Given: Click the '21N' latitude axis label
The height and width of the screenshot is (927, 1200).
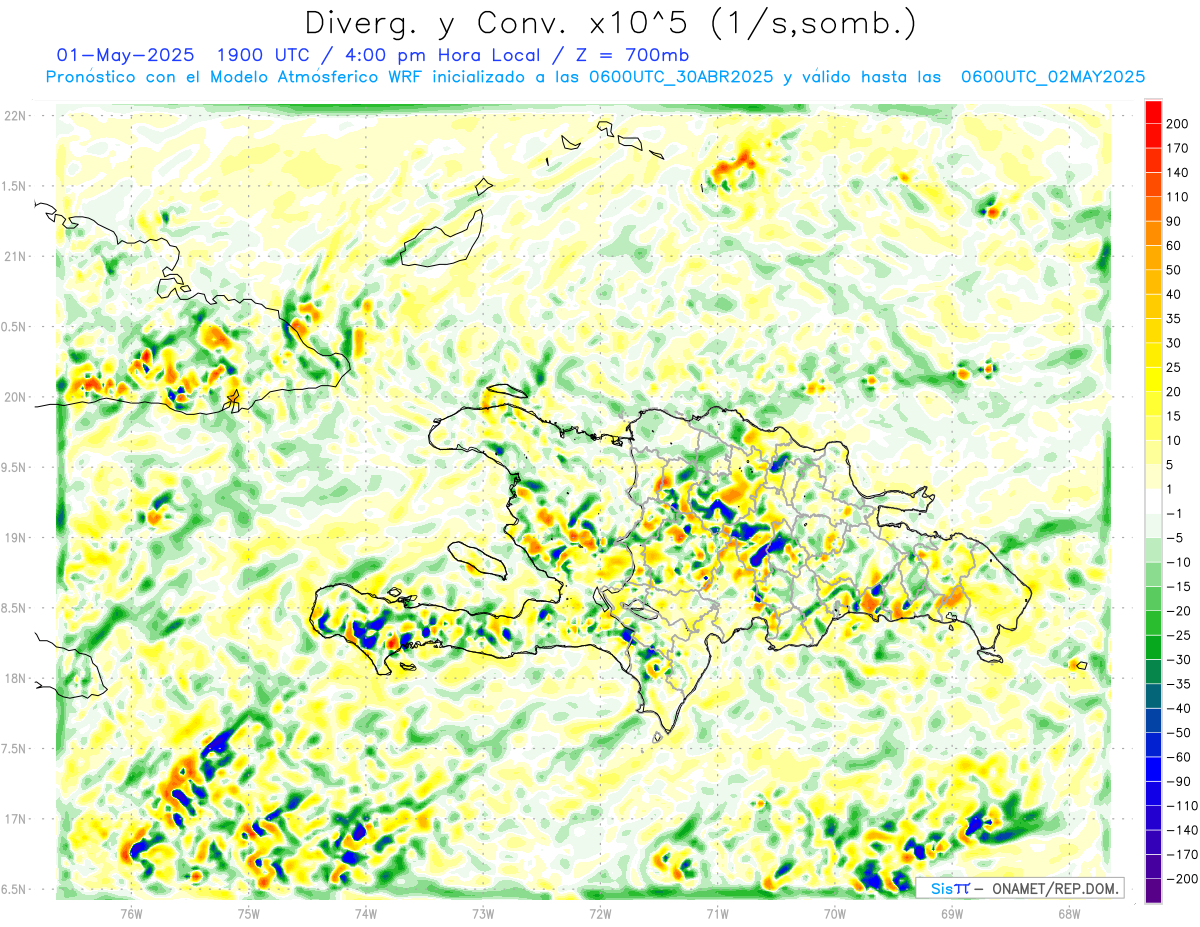Looking at the screenshot, I should [x=15, y=256].
